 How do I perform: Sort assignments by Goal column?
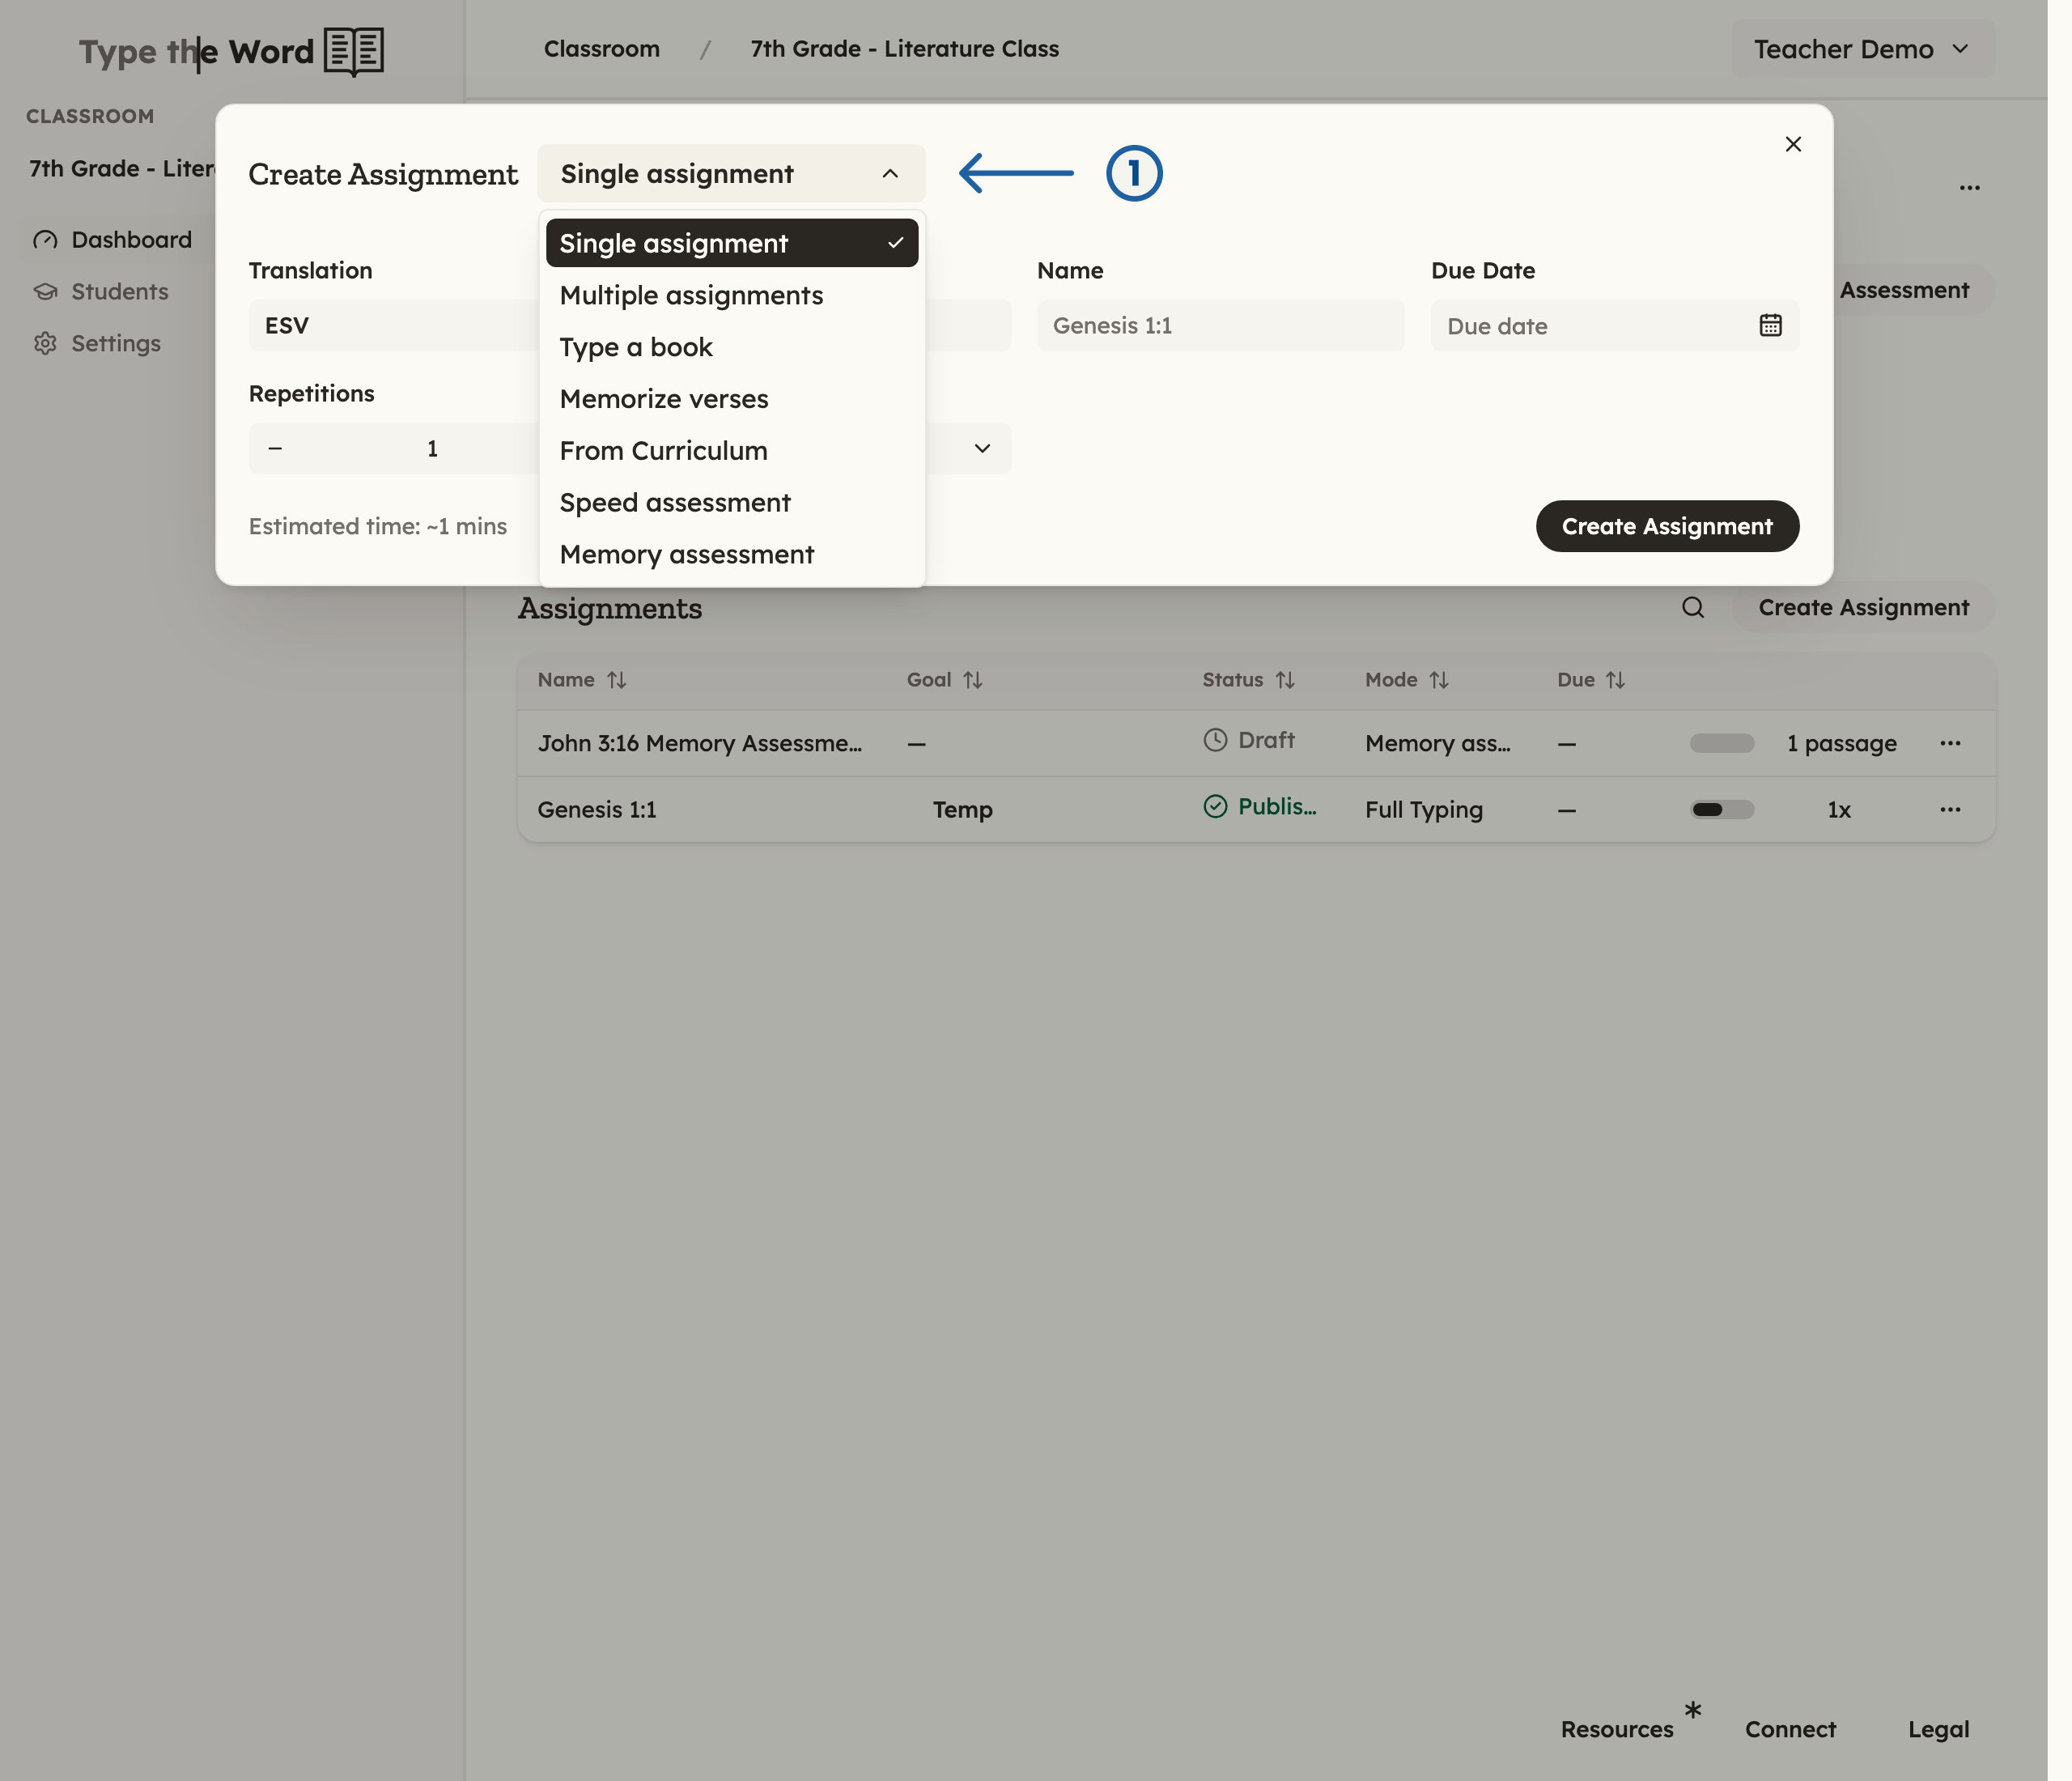(944, 680)
